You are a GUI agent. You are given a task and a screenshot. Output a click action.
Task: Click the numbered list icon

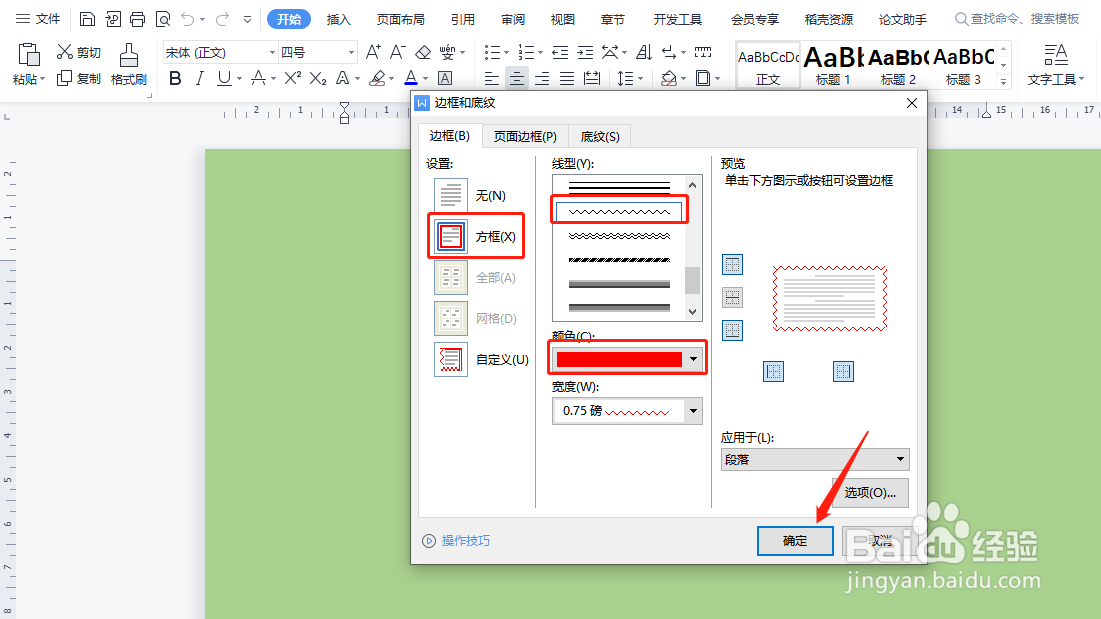(526, 52)
